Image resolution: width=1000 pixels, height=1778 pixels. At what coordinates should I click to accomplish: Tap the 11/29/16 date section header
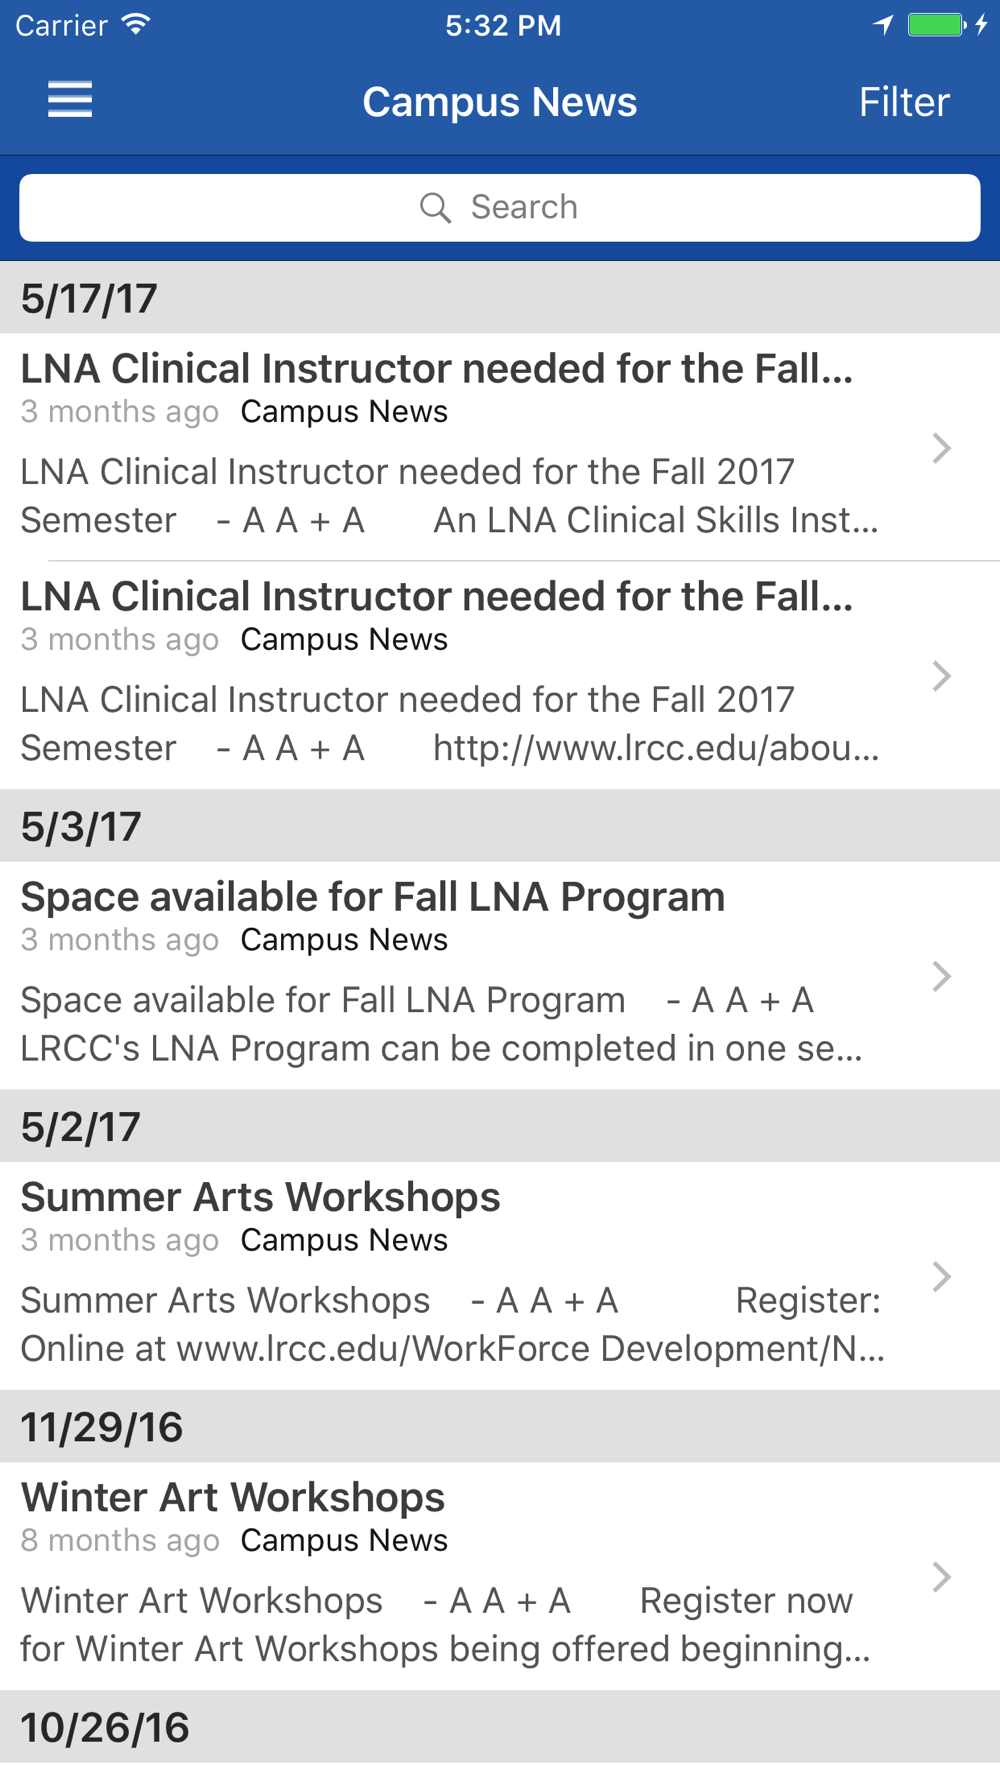point(102,1427)
